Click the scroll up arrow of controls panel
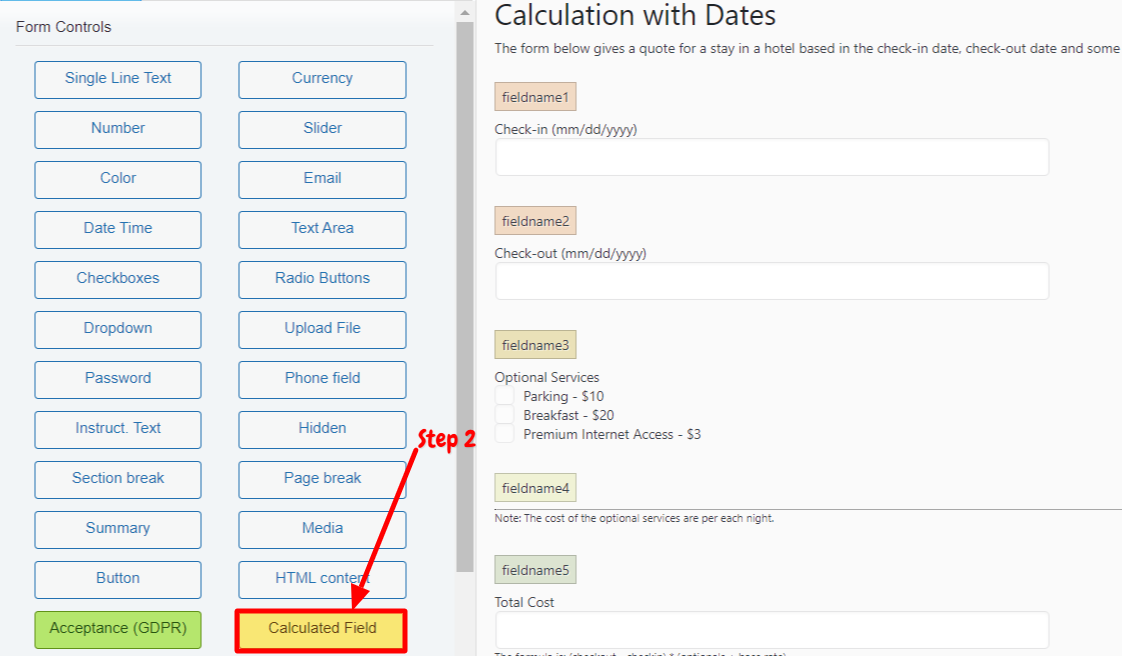 click(465, 12)
